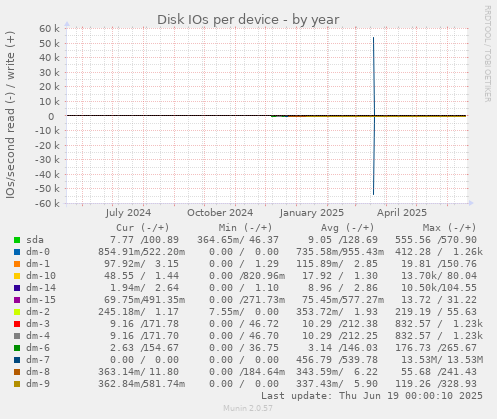Click the 'dm-0' device label
The width and height of the screenshot is (497, 419).
point(38,252)
